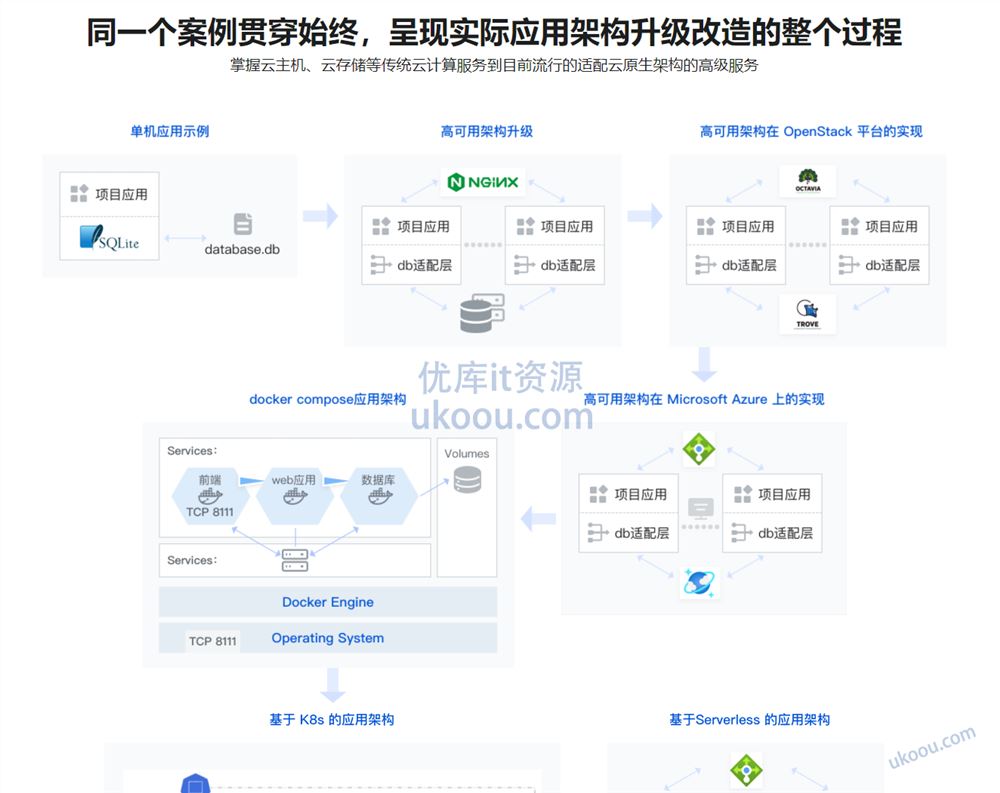Click the blue K8s hexagon icon

(x=196, y=783)
